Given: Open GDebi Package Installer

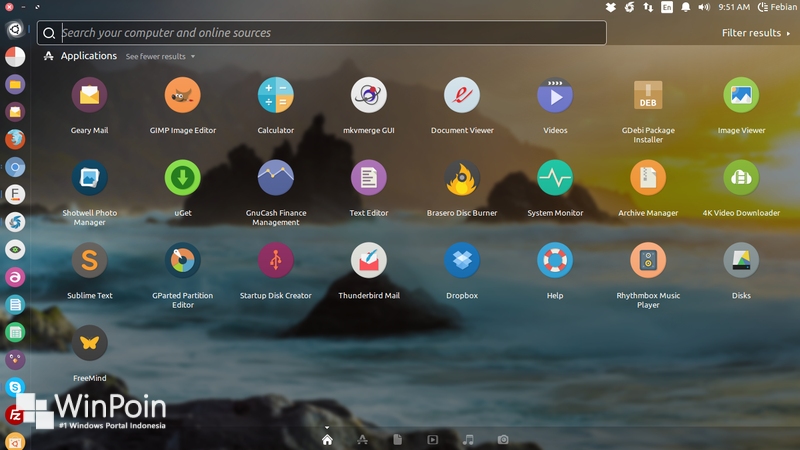Looking at the screenshot, I should (648, 95).
